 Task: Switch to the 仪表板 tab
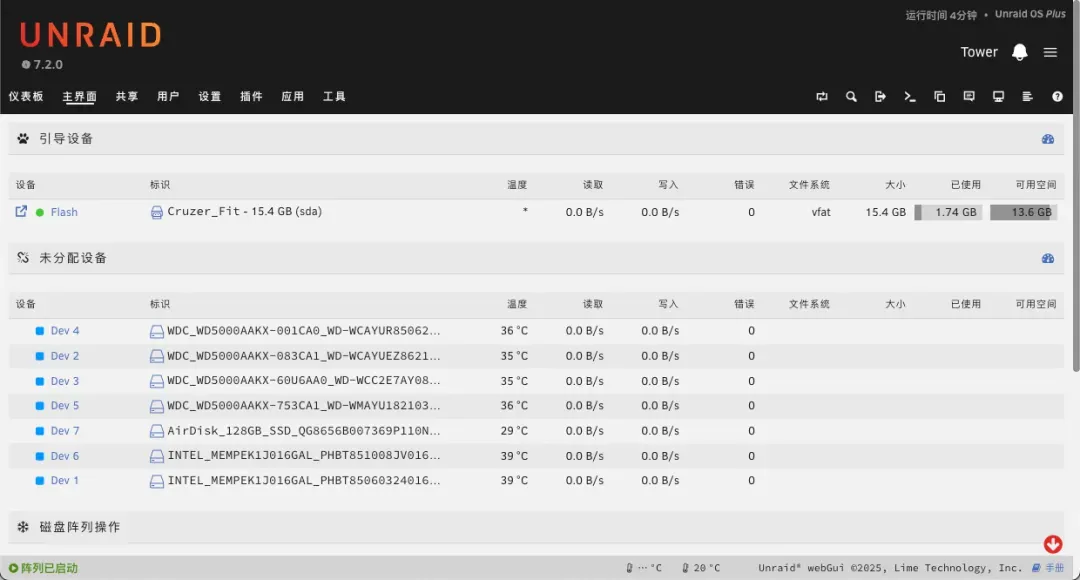[26, 97]
